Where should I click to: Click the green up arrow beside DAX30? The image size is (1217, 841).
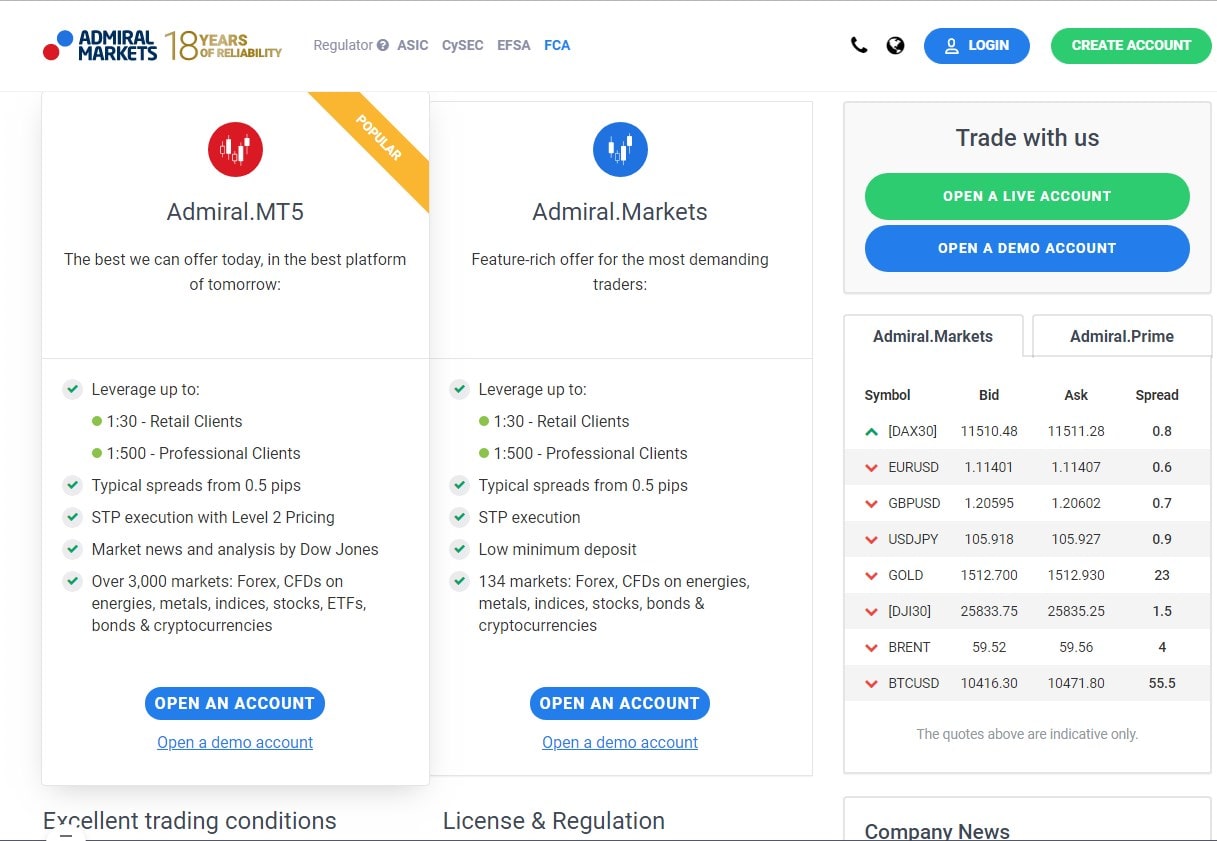(871, 432)
